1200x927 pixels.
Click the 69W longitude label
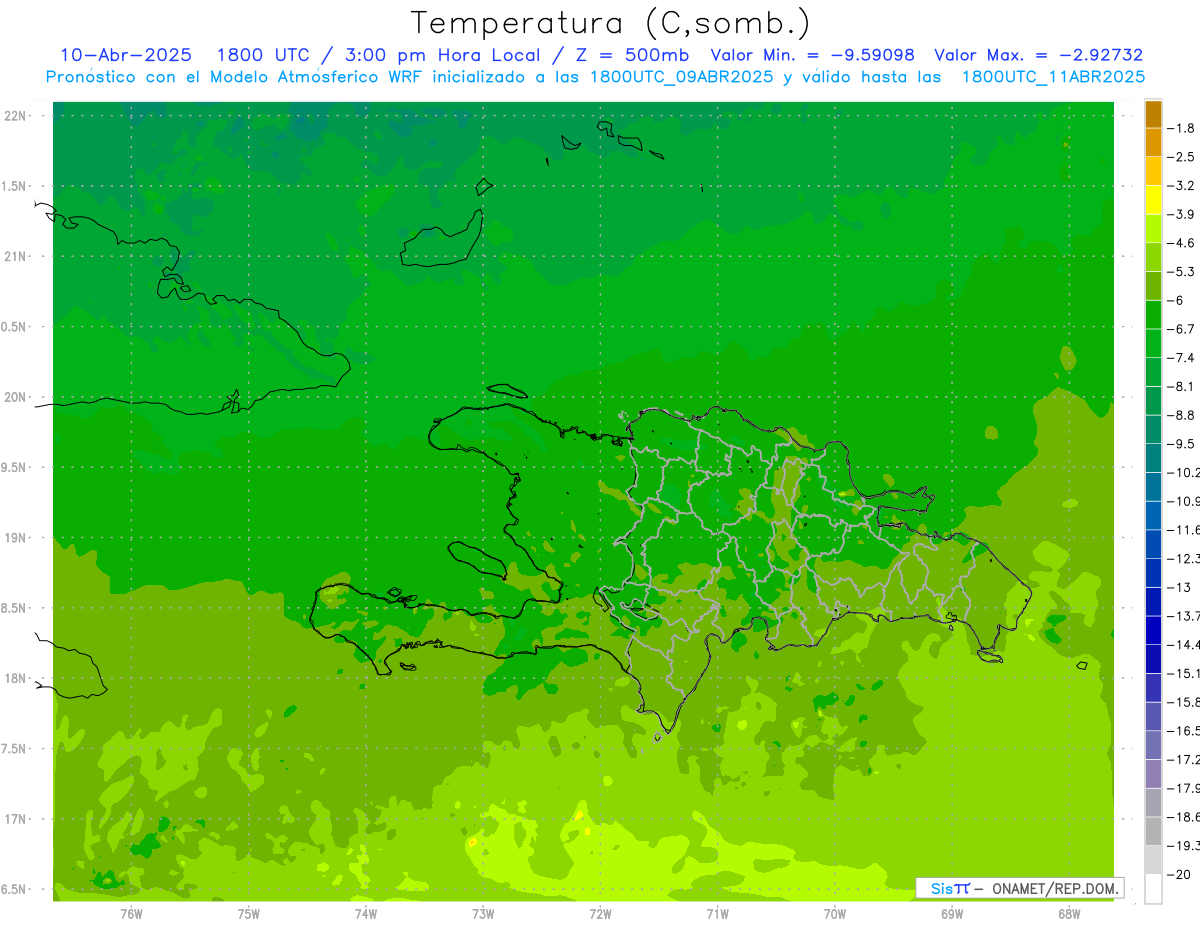coord(952,914)
